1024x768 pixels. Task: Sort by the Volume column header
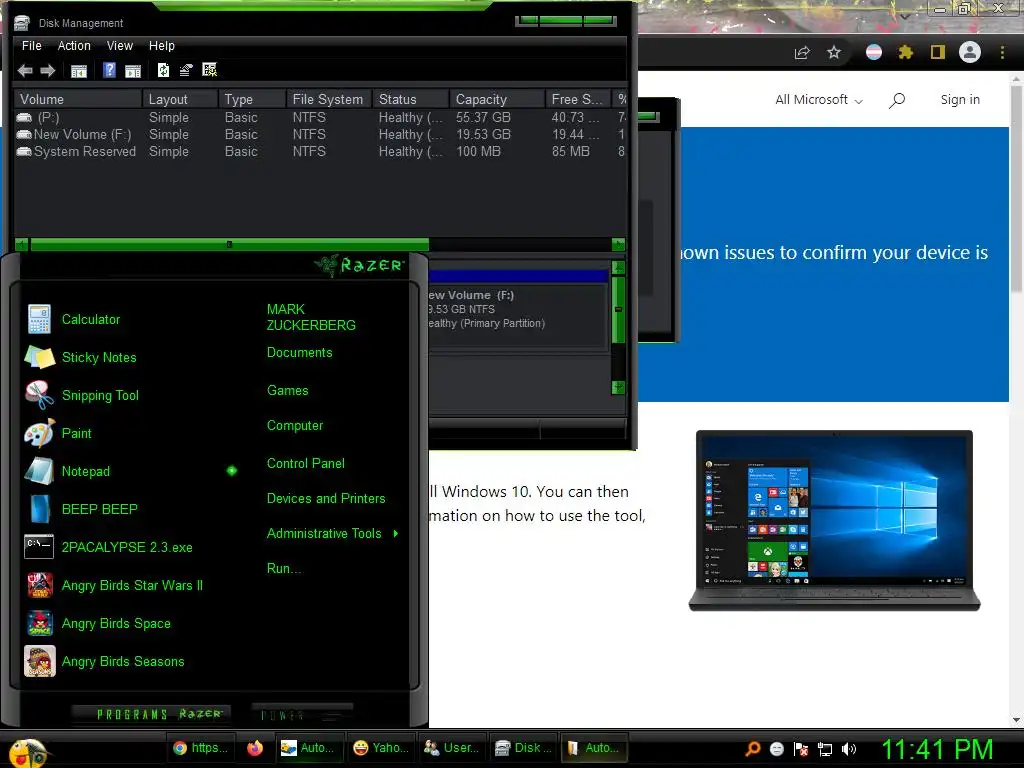(x=78, y=99)
